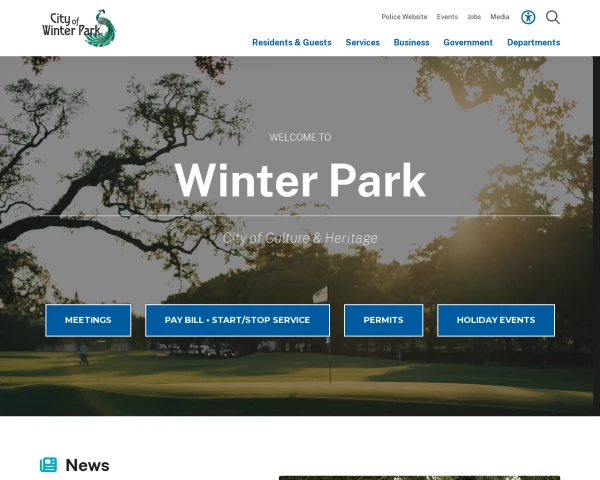Click Pay Bill • Start/Stop Service button
The width and height of the screenshot is (600, 480).
tap(237, 320)
